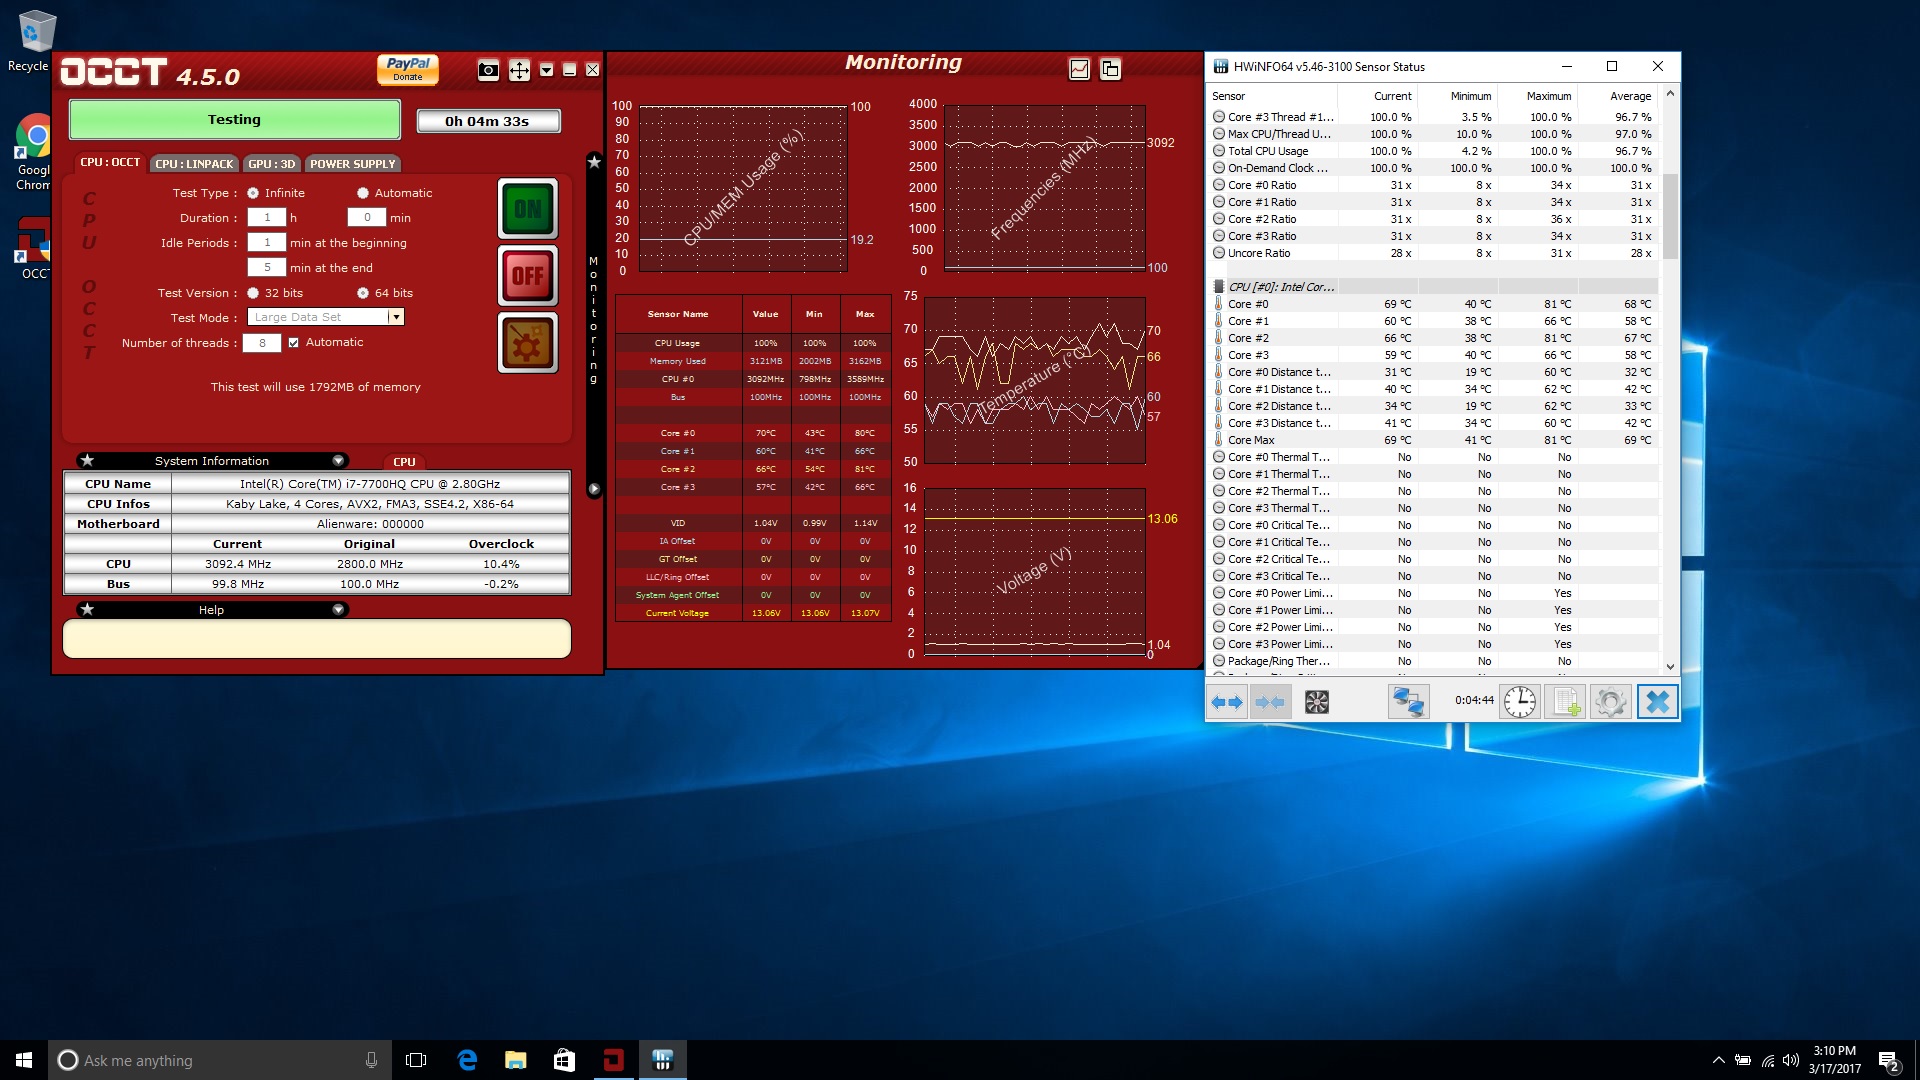This screenshot has height=1080, width=1920.
Task: Click OCCT settings gear button
Action: pyautogui.click(x=527, y=343)
